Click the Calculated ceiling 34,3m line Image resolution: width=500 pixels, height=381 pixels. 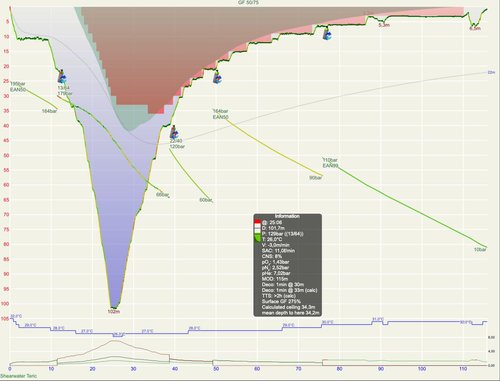(289, 307)
